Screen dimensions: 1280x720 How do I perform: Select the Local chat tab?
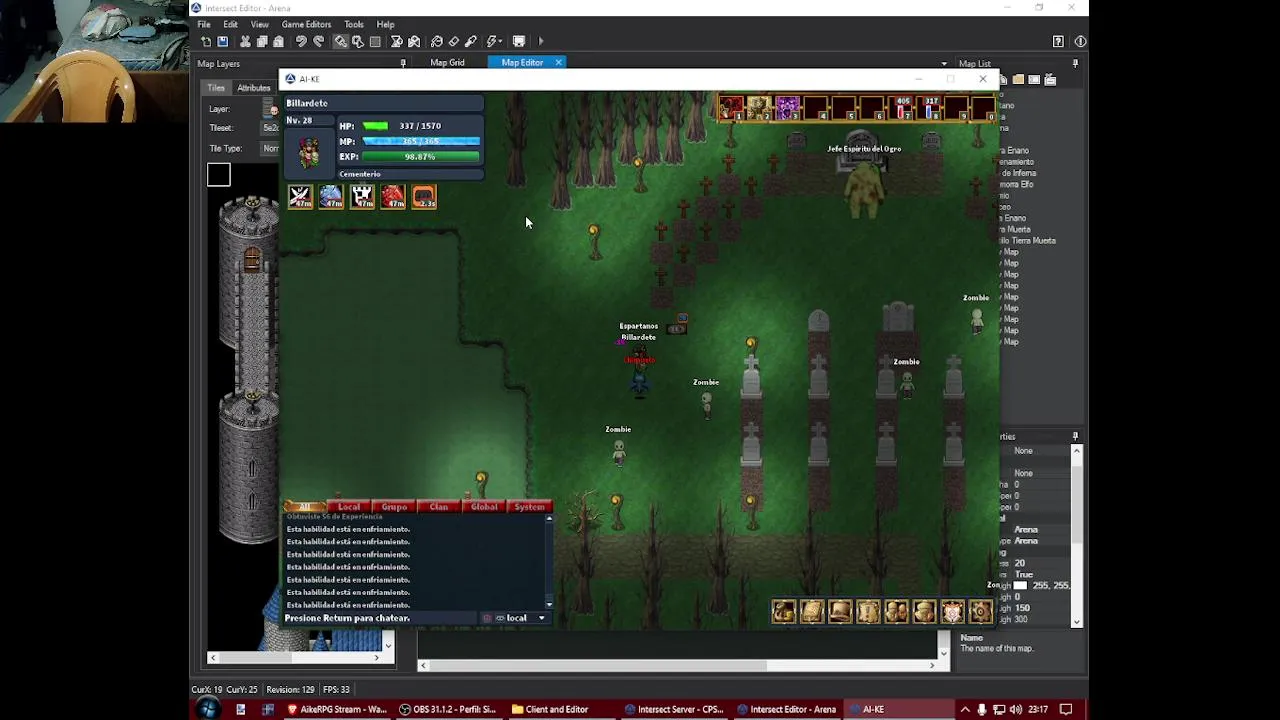click(x=349, y=507)
